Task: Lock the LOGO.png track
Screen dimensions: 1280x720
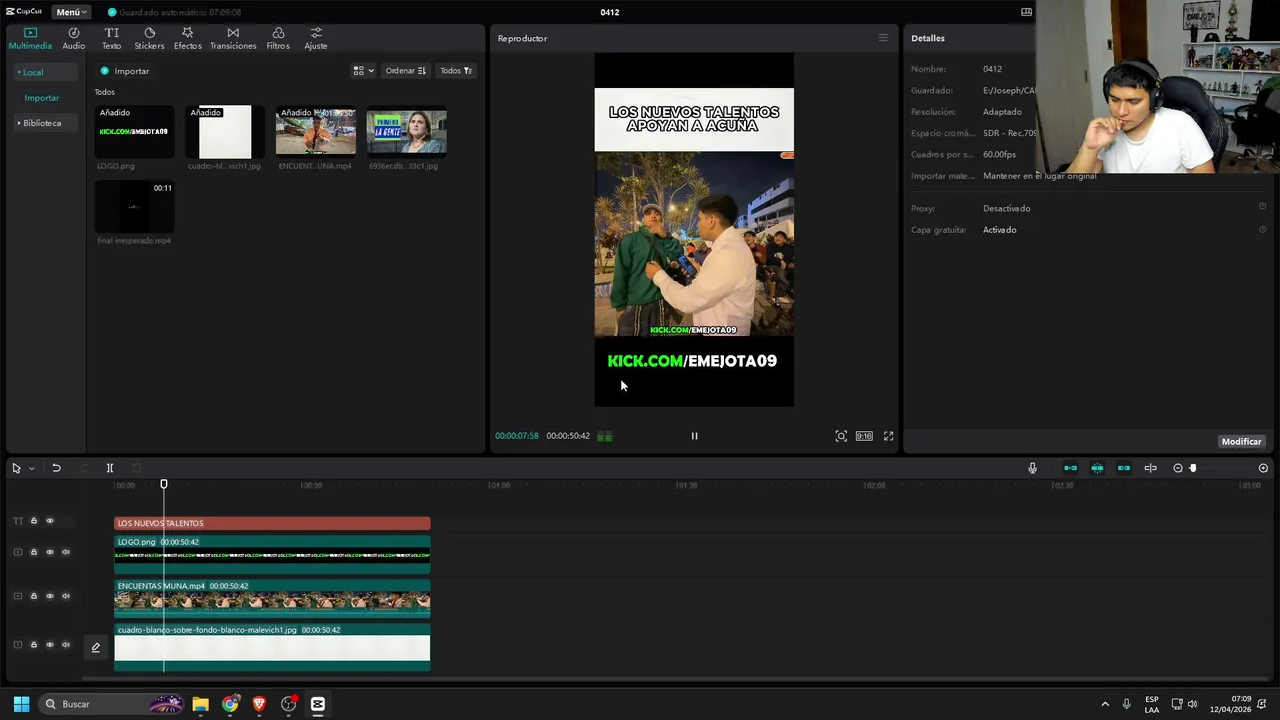Action: 33,552
